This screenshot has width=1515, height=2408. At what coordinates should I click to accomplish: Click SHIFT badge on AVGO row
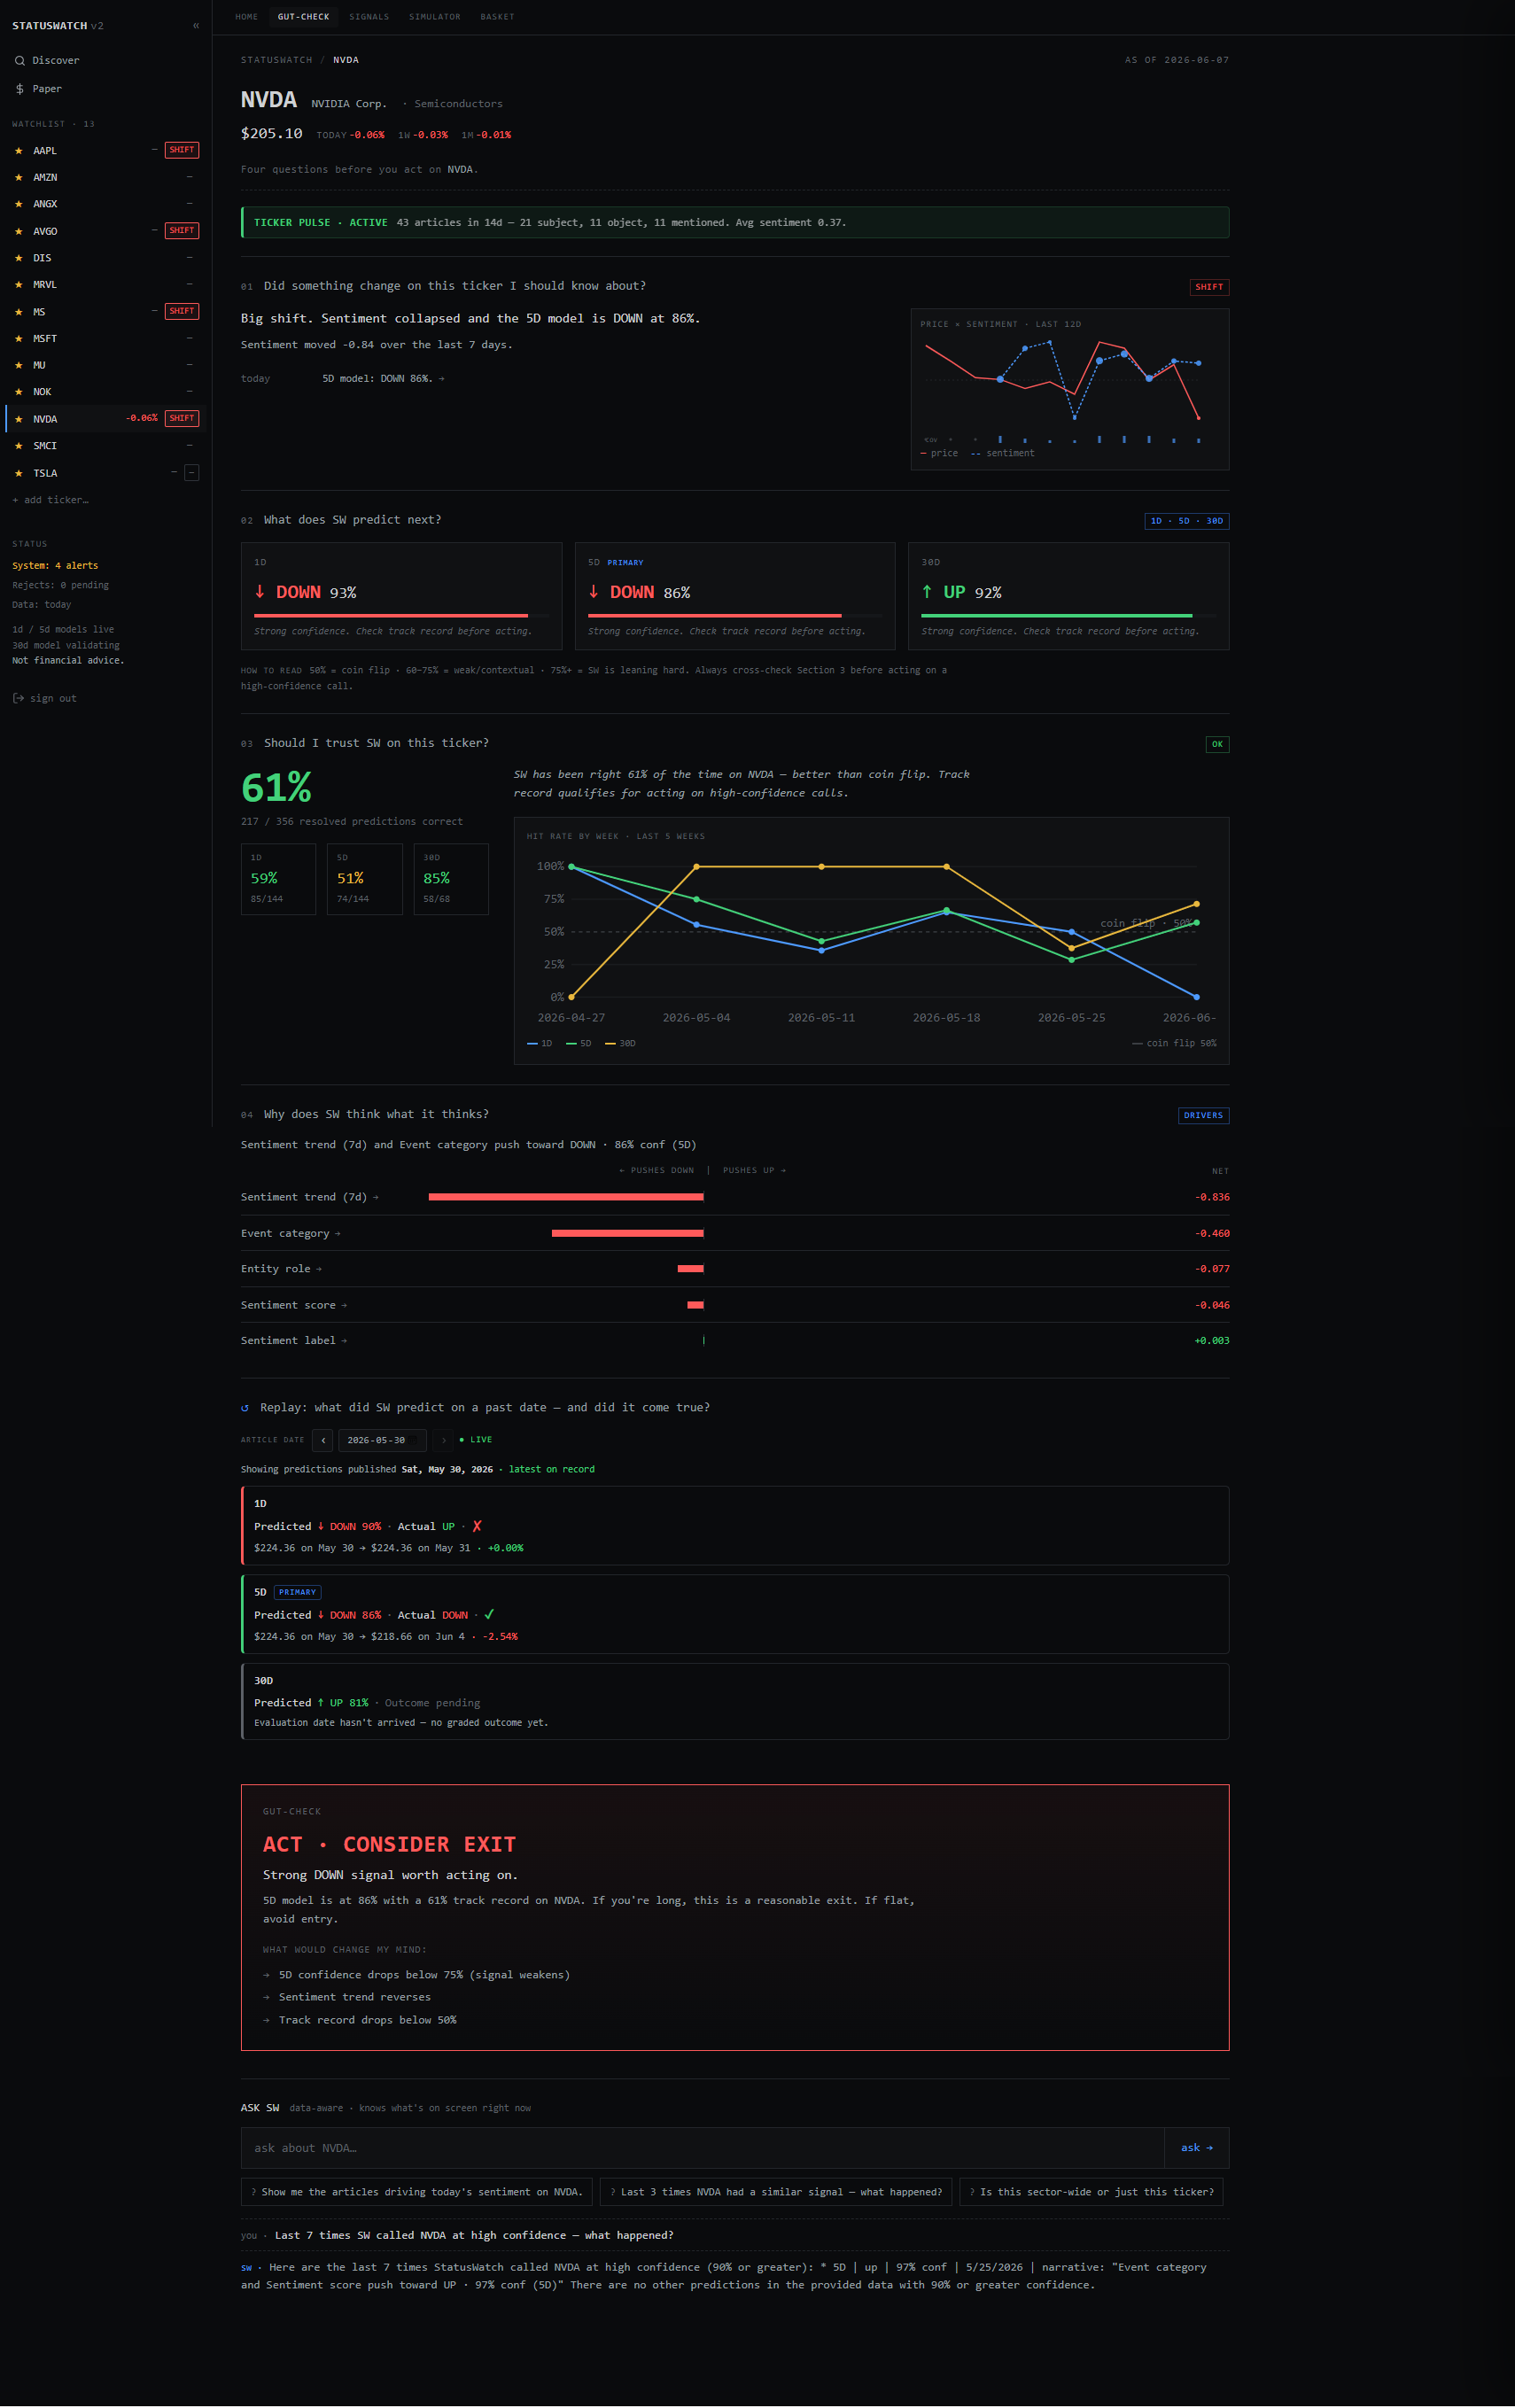(x=182, y=231)
